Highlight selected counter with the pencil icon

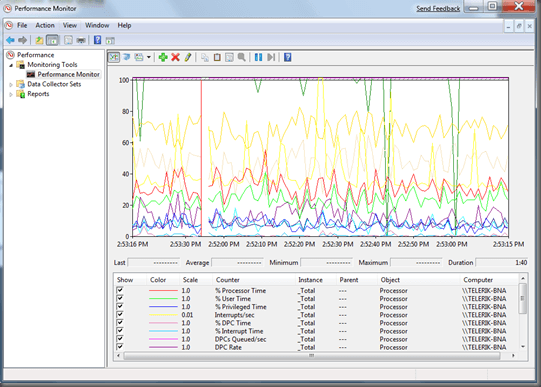(188, 57)
